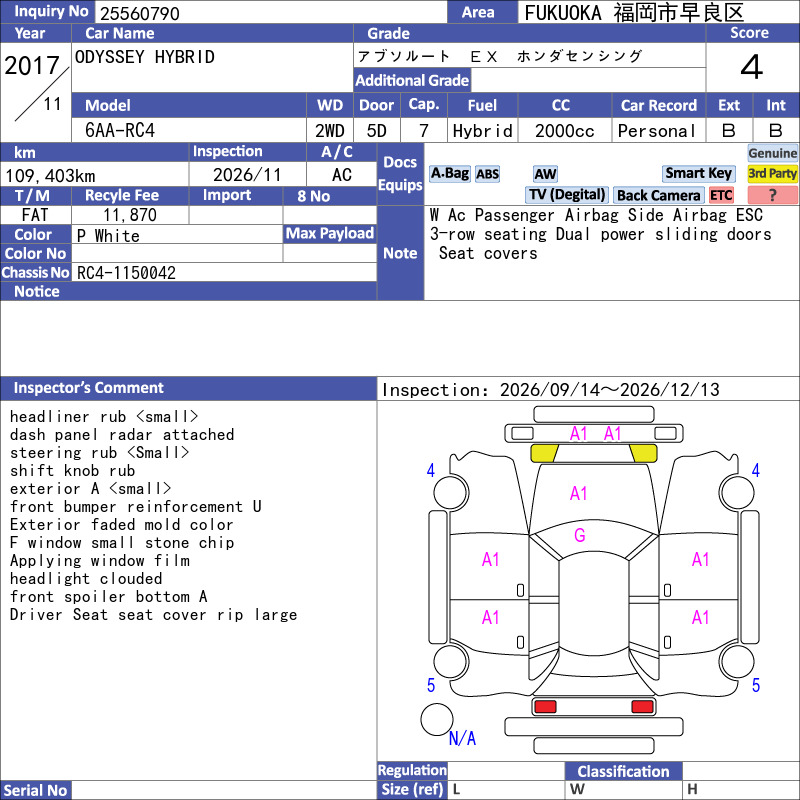The width and height of the screenshot is (800, 800).
Task: Click the TV (Degital) badge
Action: 566,195
